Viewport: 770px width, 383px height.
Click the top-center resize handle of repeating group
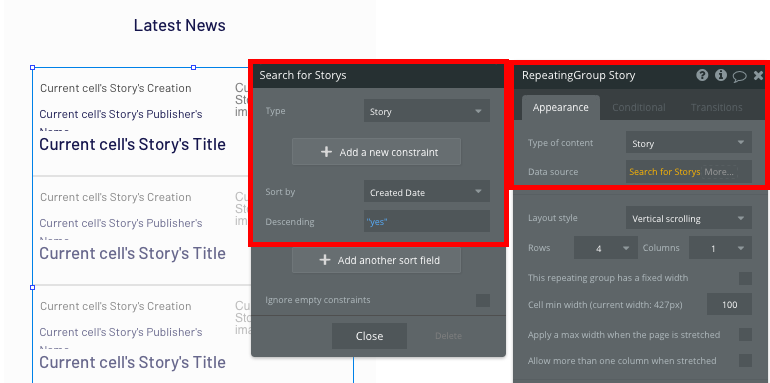click(193, 67)
